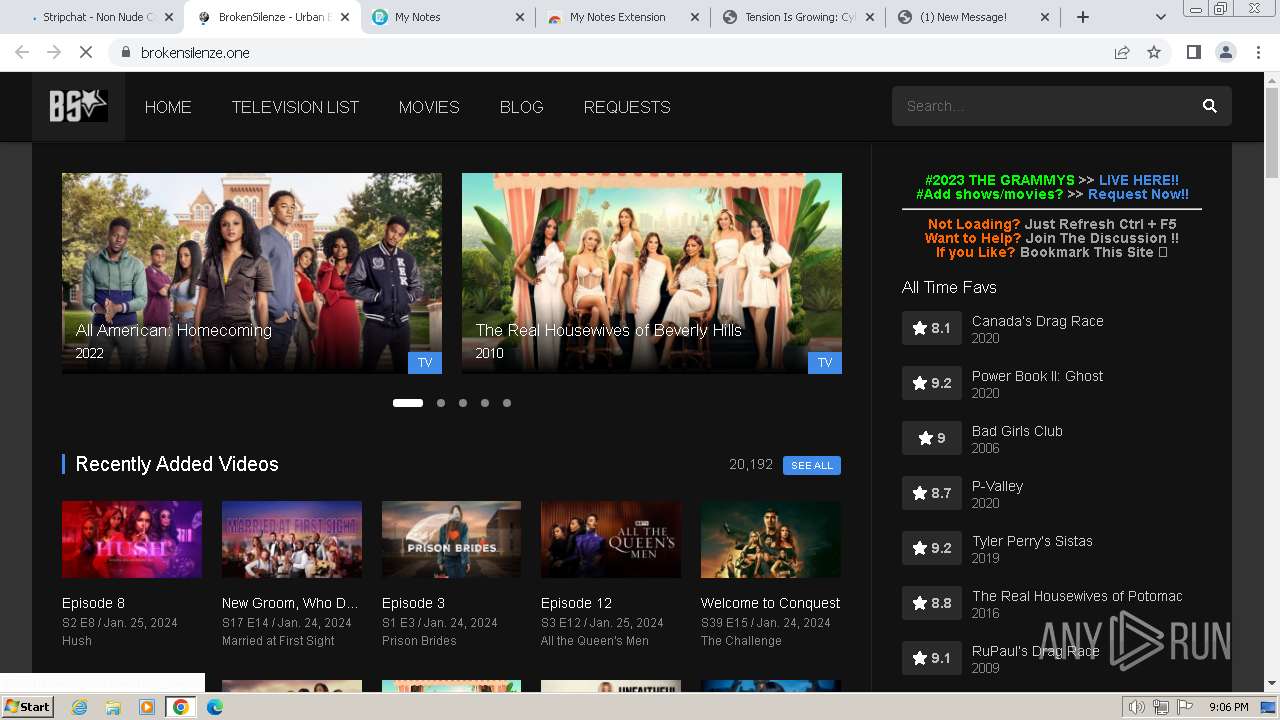Open the browser side panel
Screen dimensions: 1280x720
1193,52
